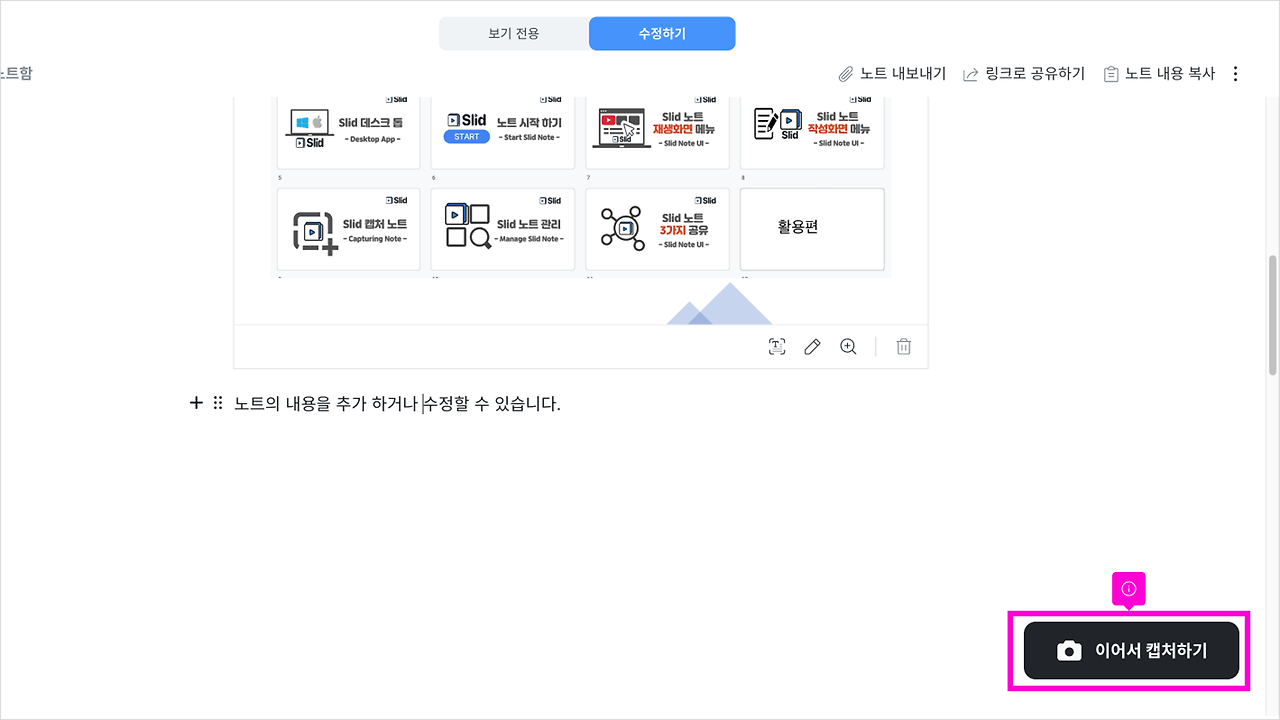The height and width of the screenshot is (720, 1280).
Task: Export the note with 노트 내보내기
Action: point(904,72)
